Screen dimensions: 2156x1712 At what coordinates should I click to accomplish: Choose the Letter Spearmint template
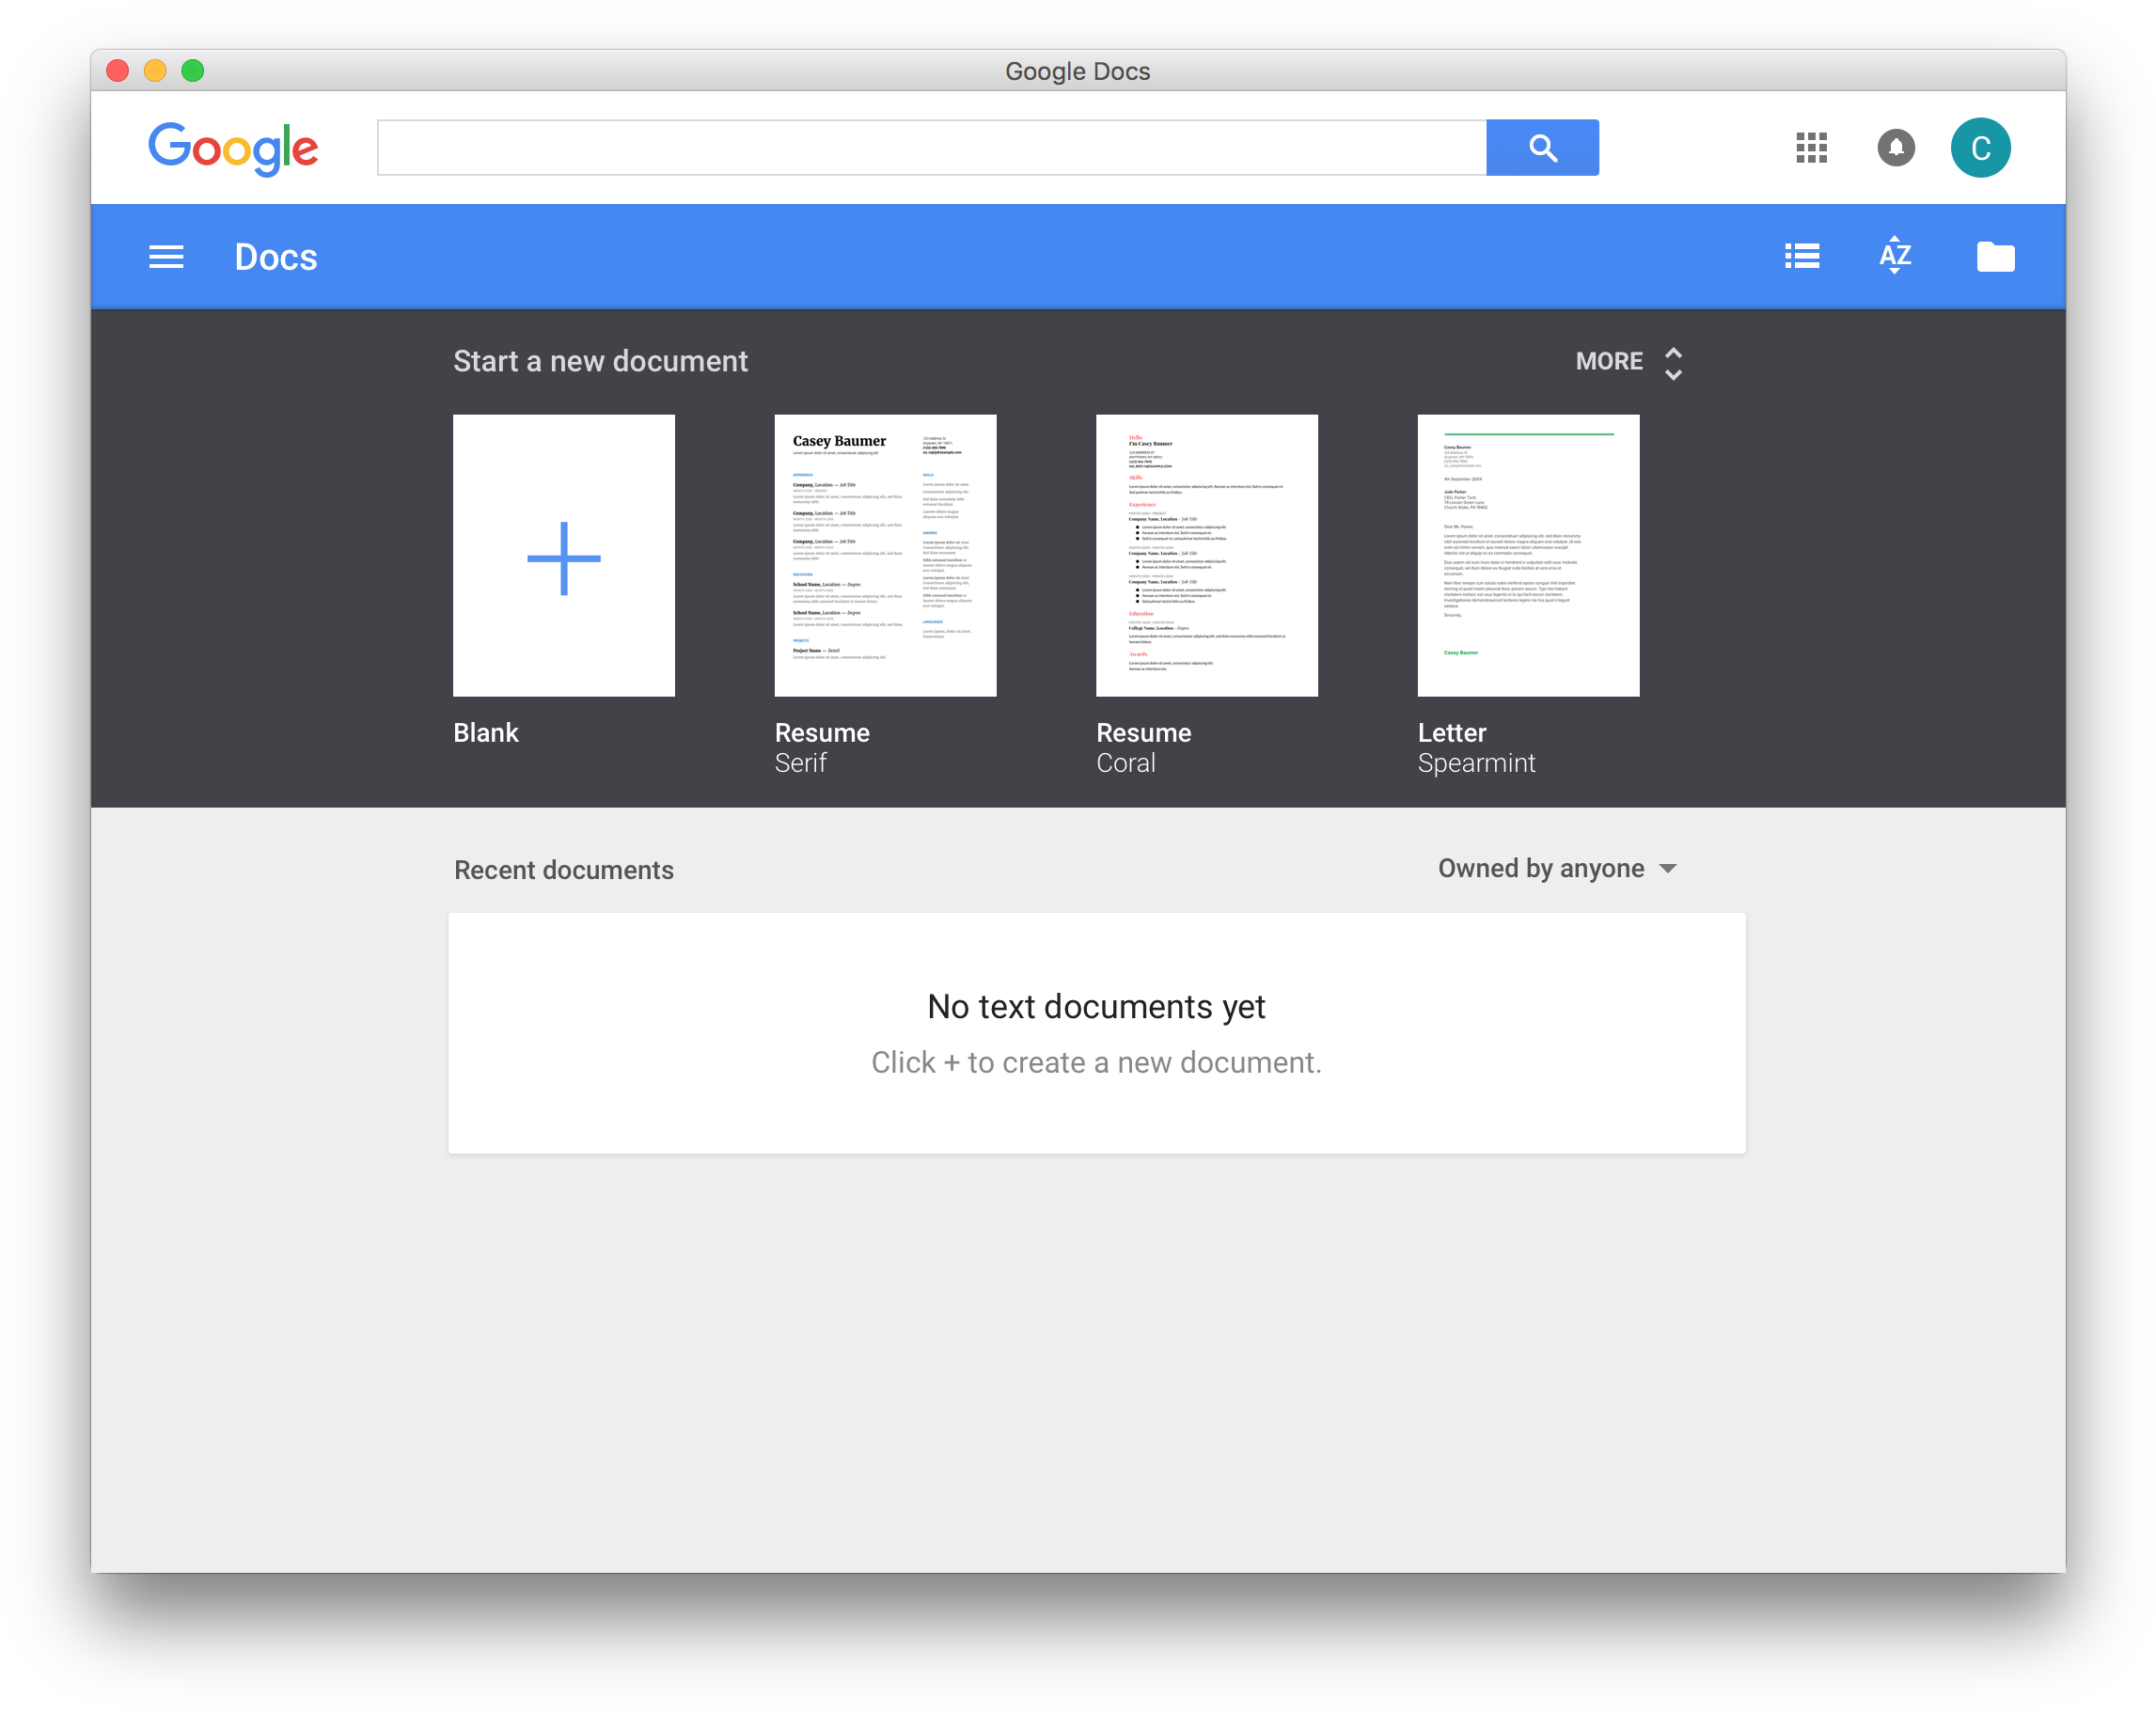point(1528,556)
